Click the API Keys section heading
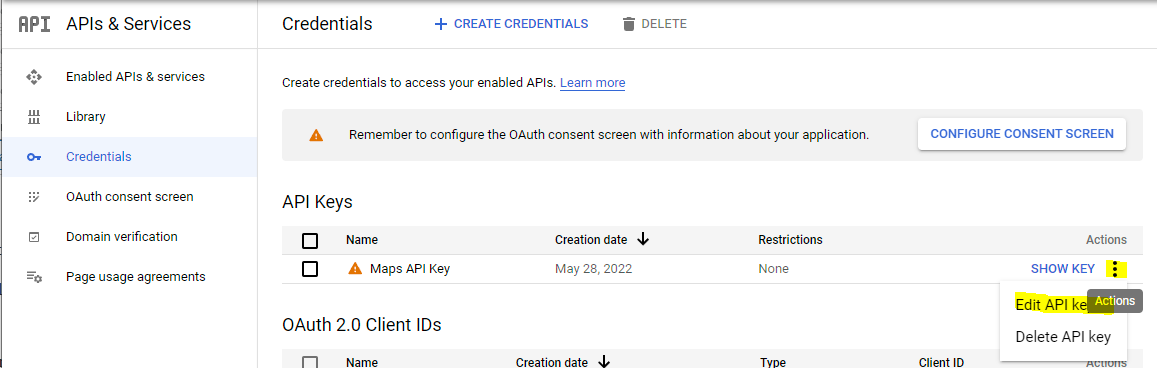This screenshot has width=1157, height=368. pyautogui.click(x=317, y=202)
